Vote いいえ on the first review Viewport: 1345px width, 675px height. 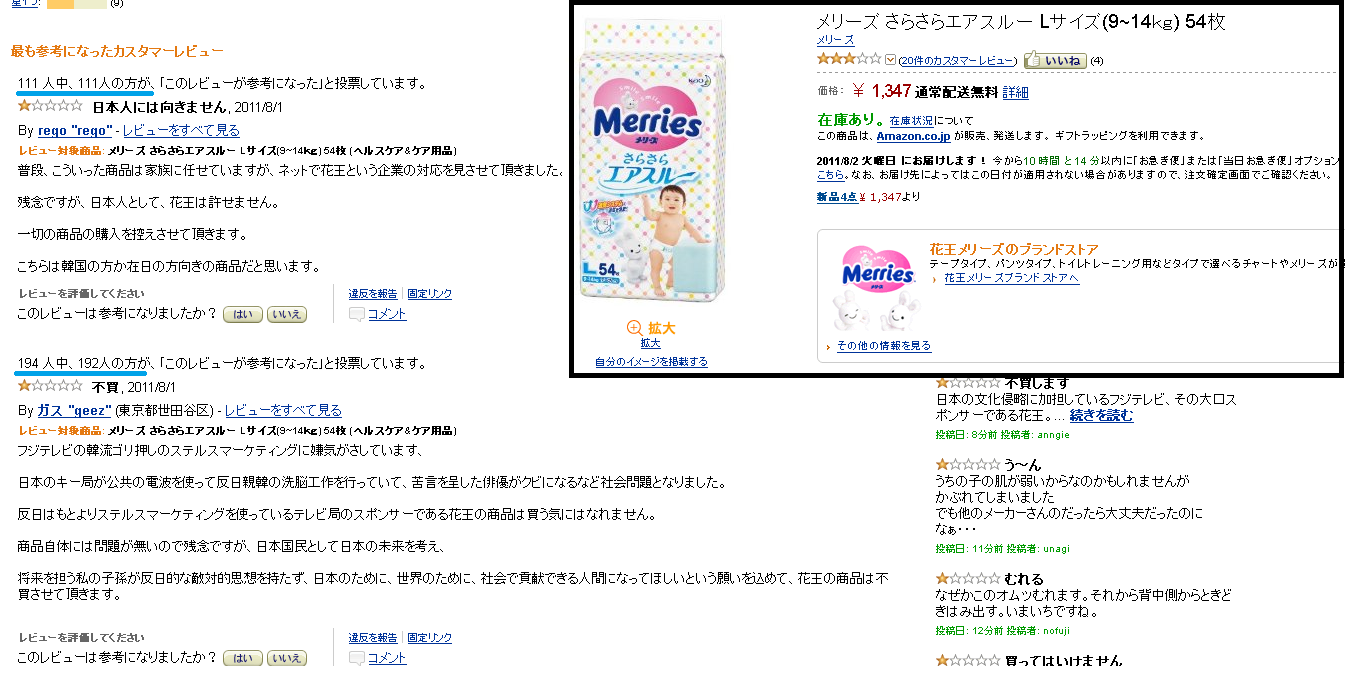[286, 314]
